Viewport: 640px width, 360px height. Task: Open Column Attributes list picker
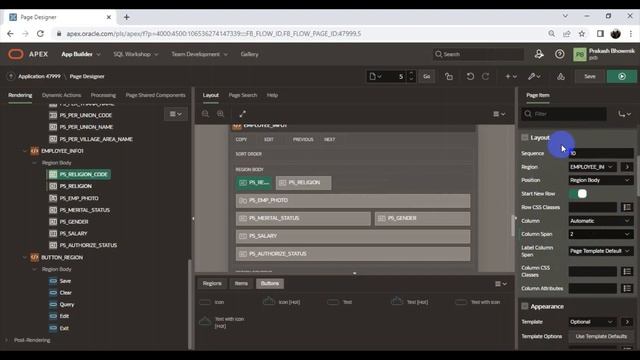[x=627, y=289]
